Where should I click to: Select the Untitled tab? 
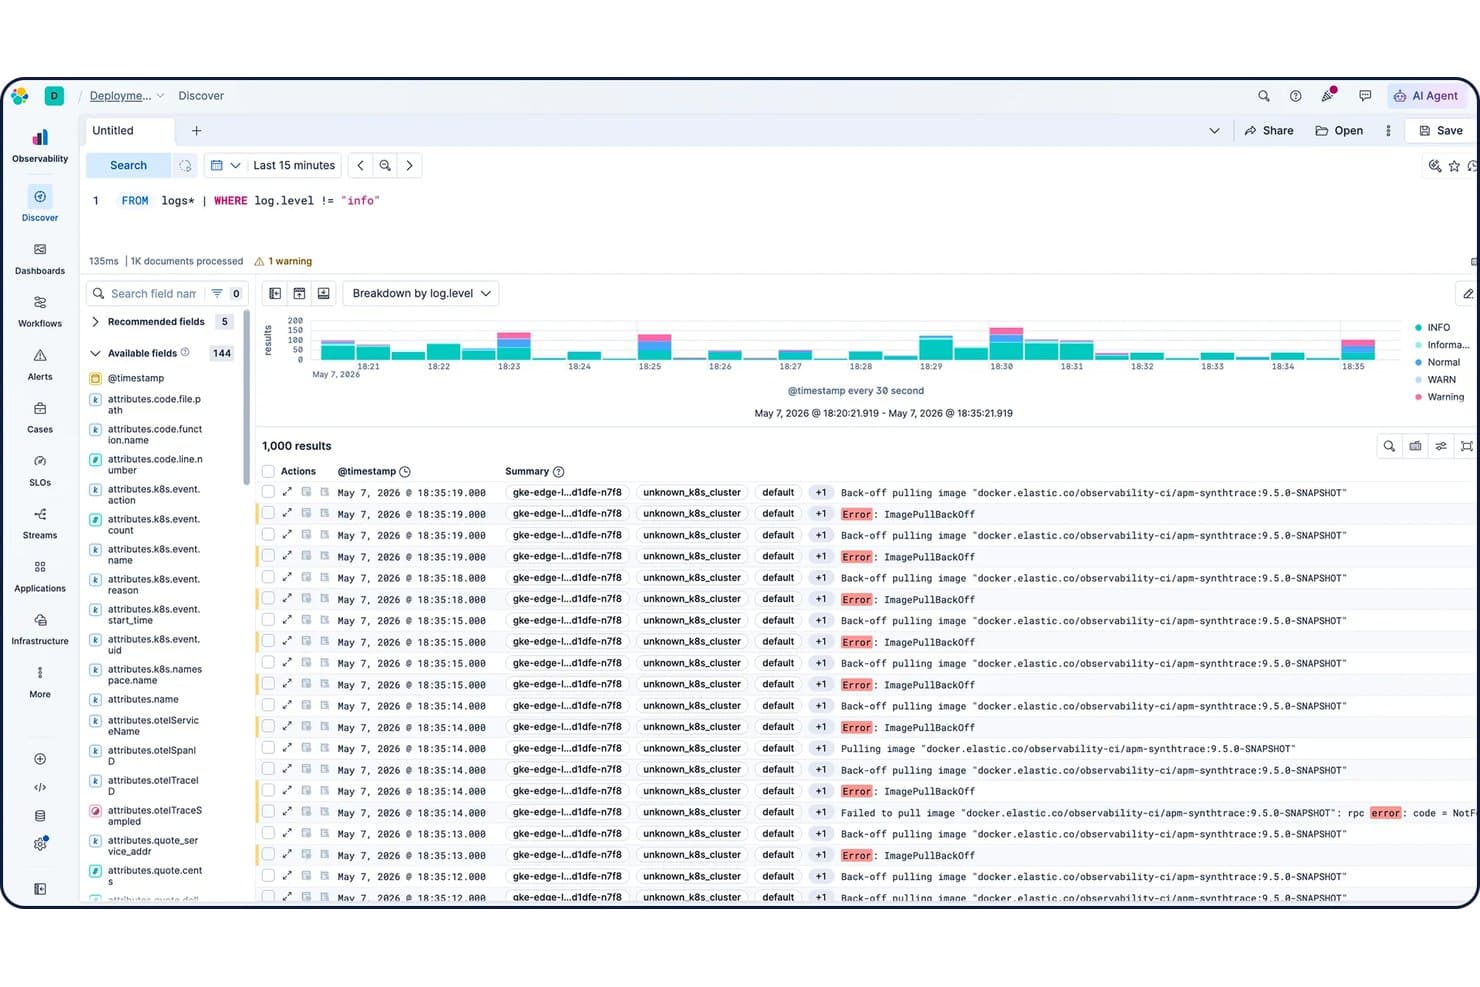127,131
